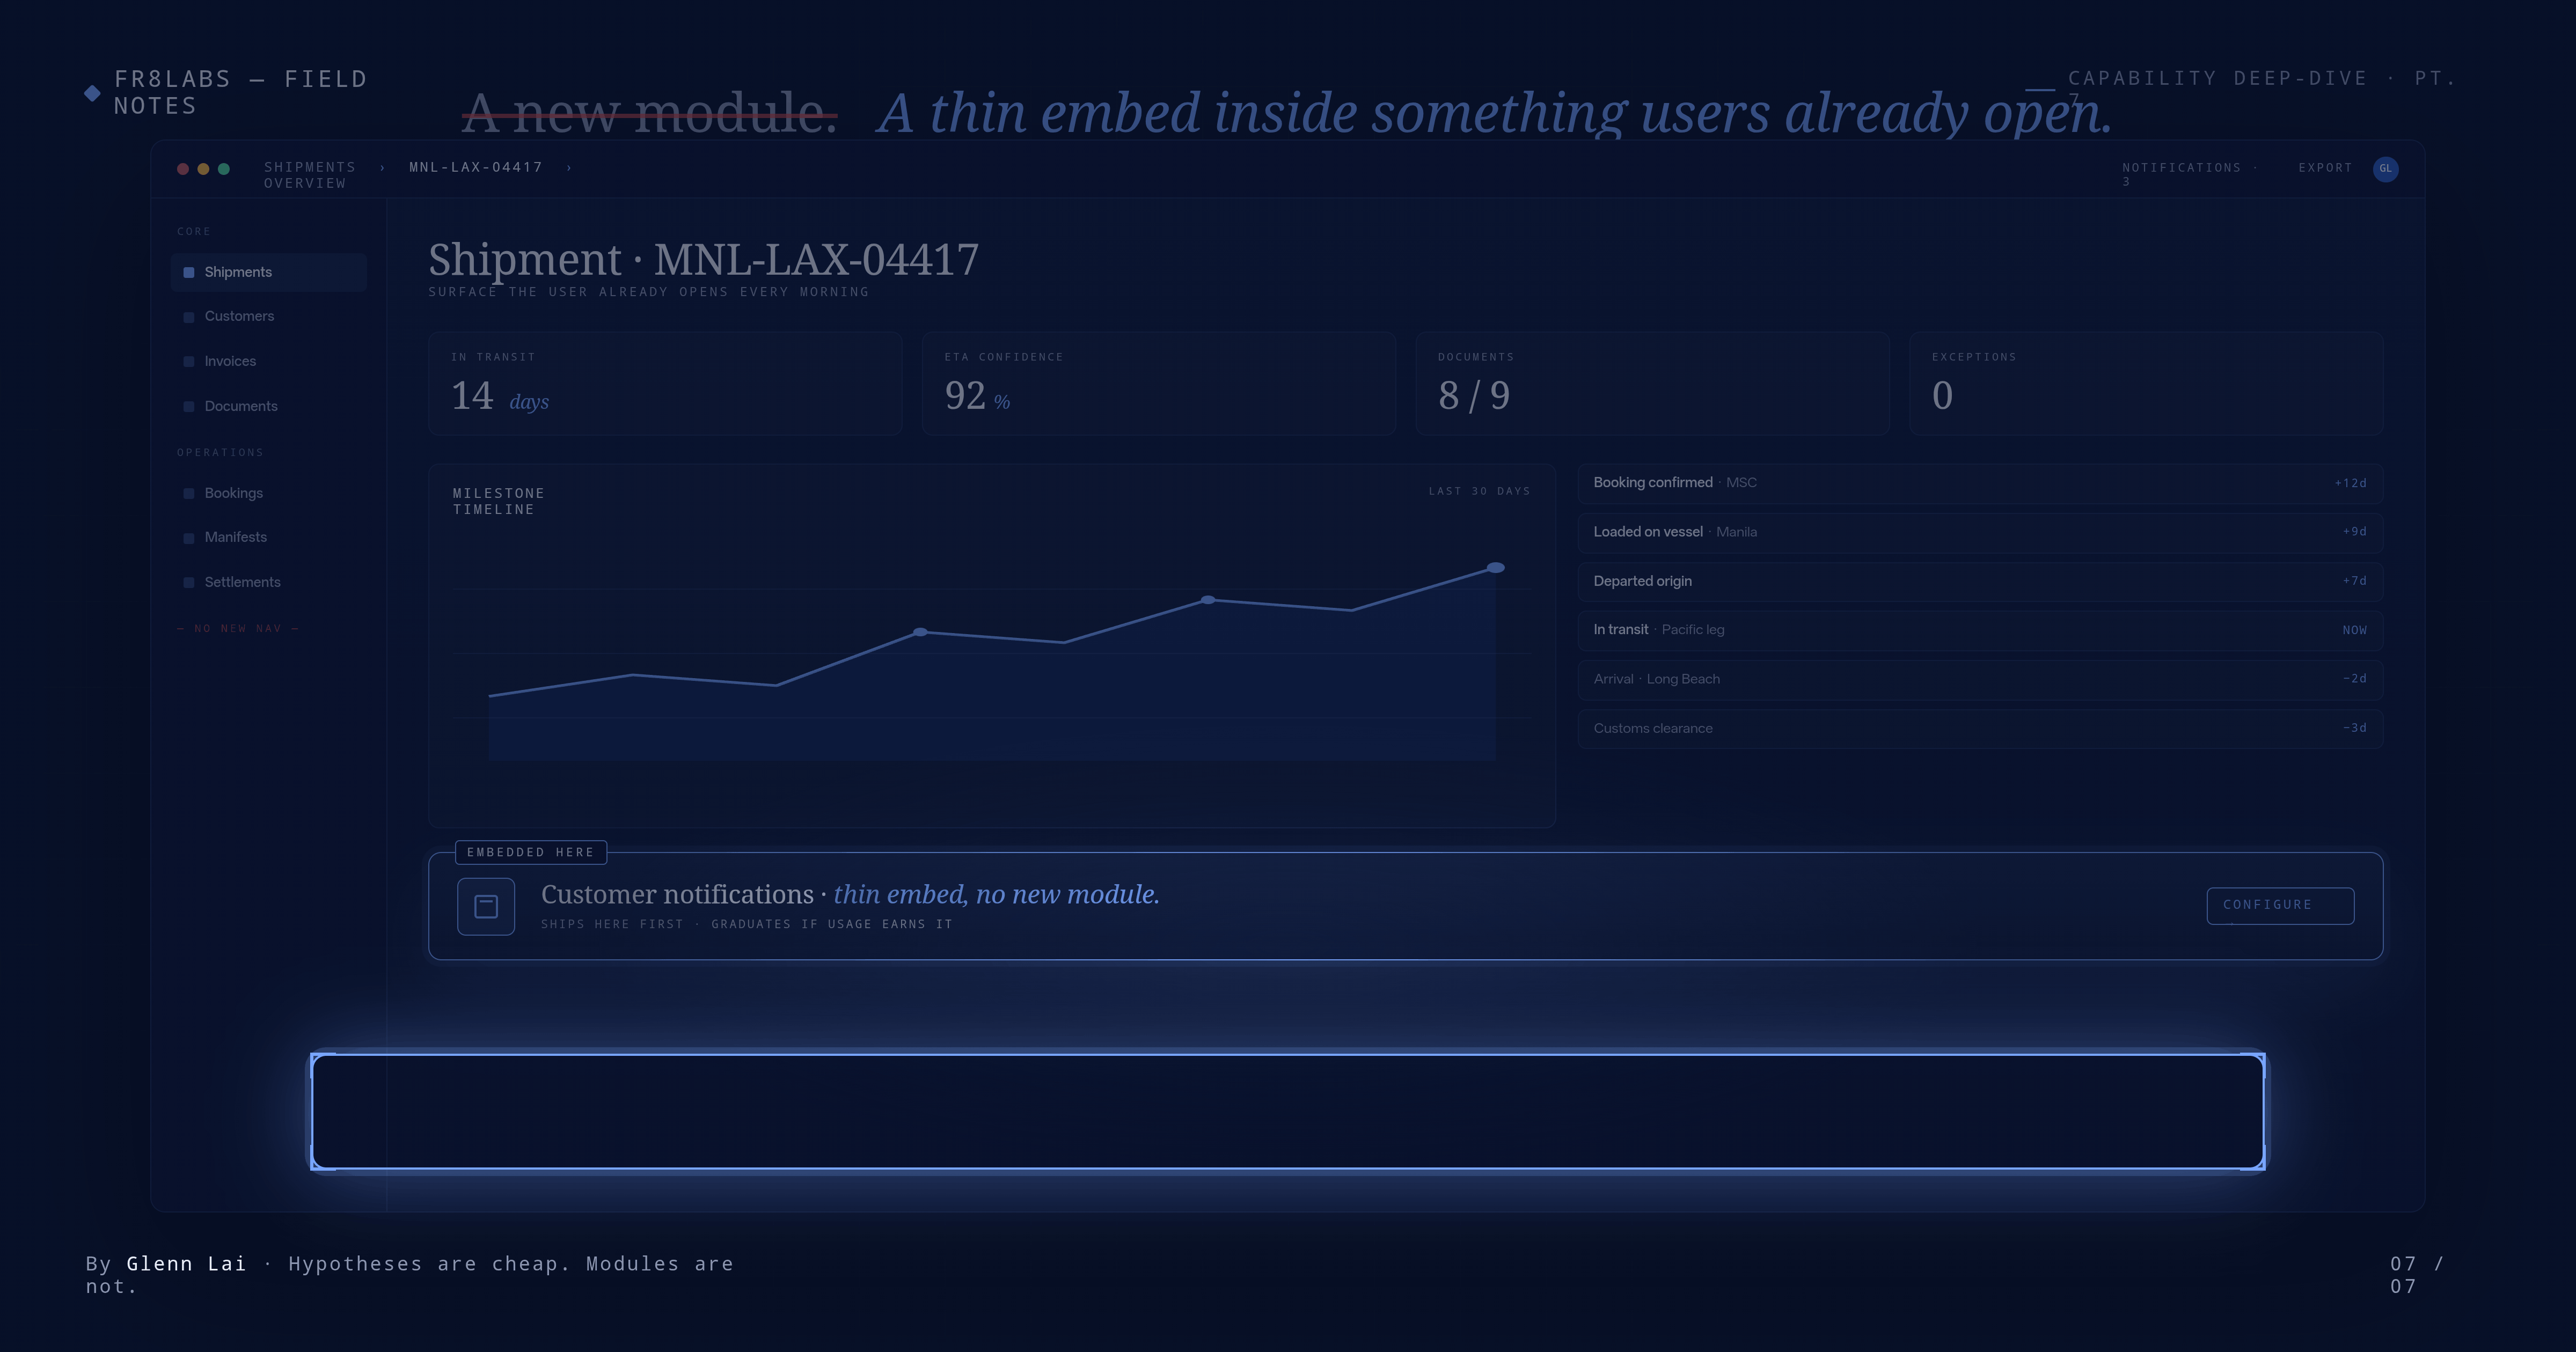Open Settlements in the sidebar
2576x1352 pixels.
click(x=268, y=582)
